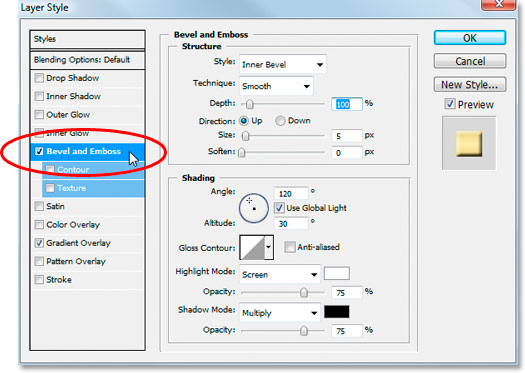Open the black shadow color swatch
The width and height of the screenshot is (525, 373).
[x=336, y=311]
